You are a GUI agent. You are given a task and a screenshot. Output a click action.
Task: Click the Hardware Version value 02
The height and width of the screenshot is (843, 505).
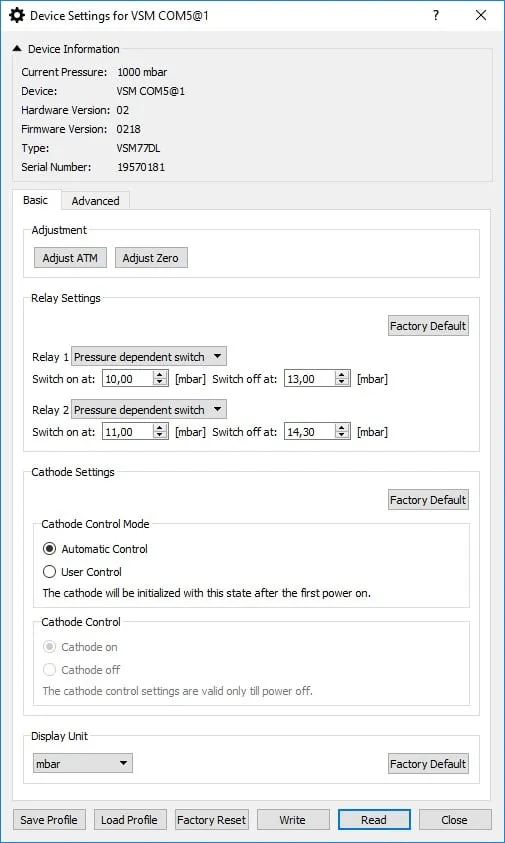(x=123, y=110)
